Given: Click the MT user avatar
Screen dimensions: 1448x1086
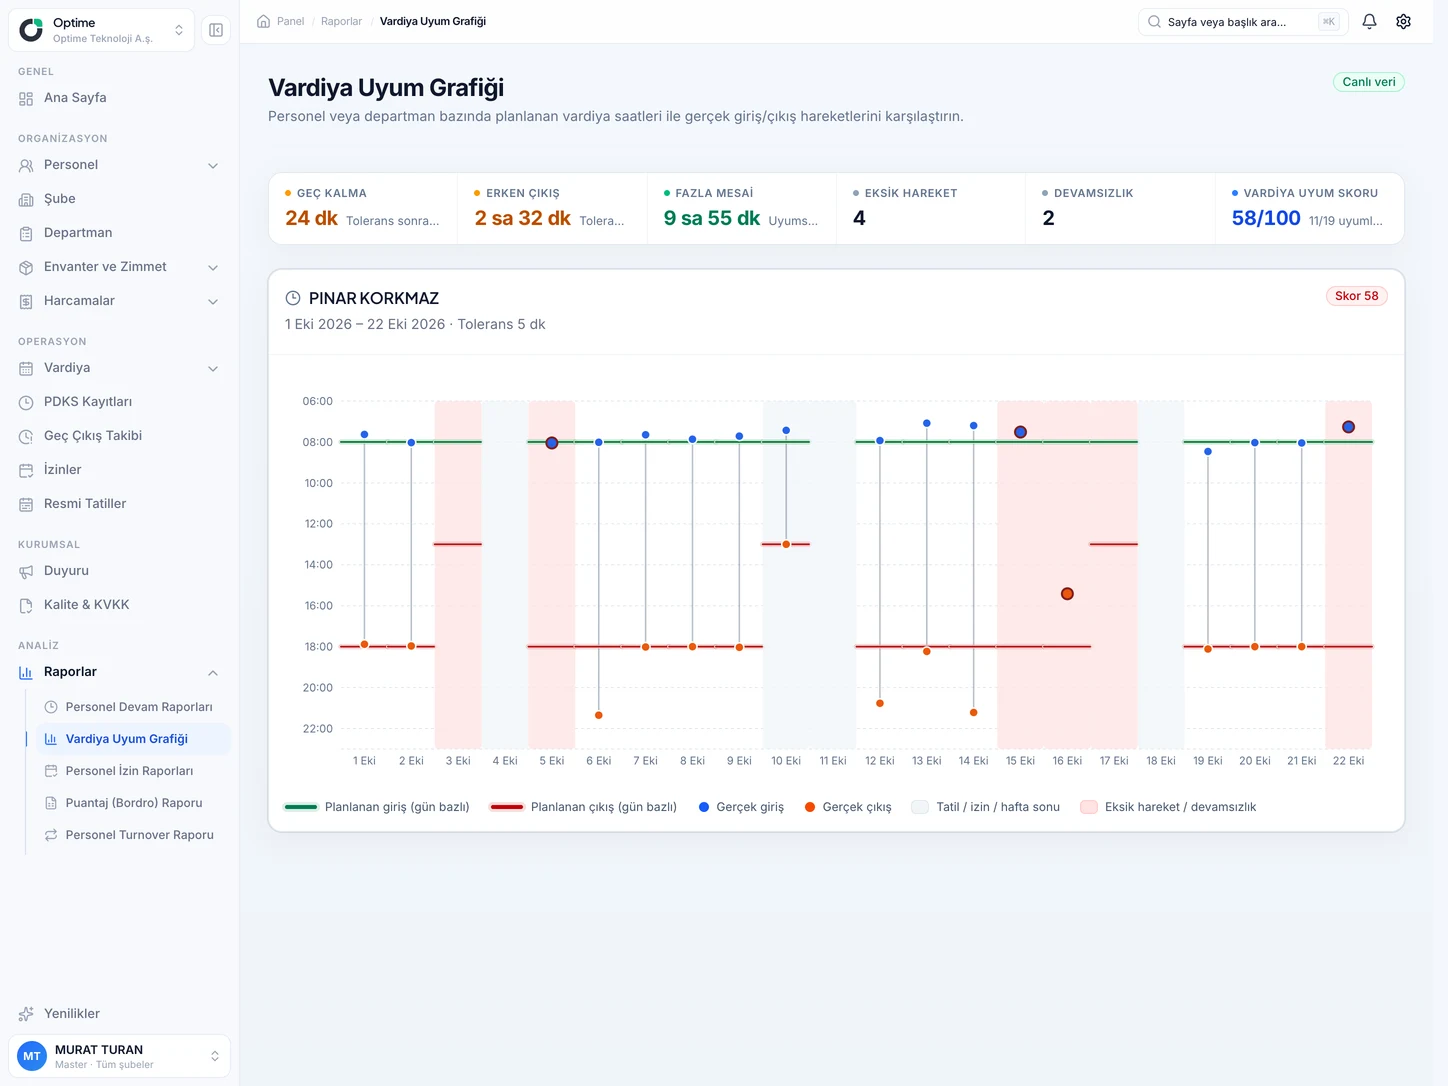Looking at the screenshot, I should [x=32, y=1056].
